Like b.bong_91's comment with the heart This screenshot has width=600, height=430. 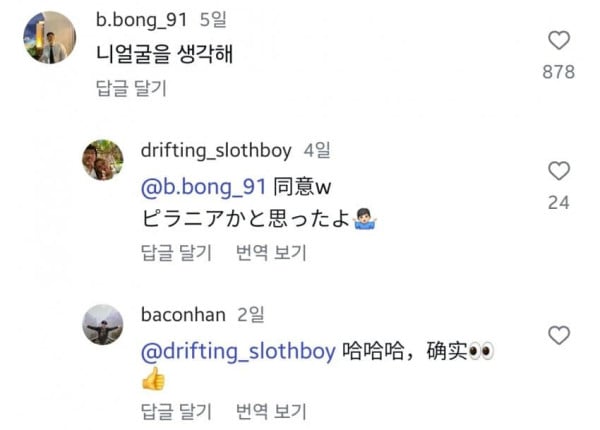(560, 41)
